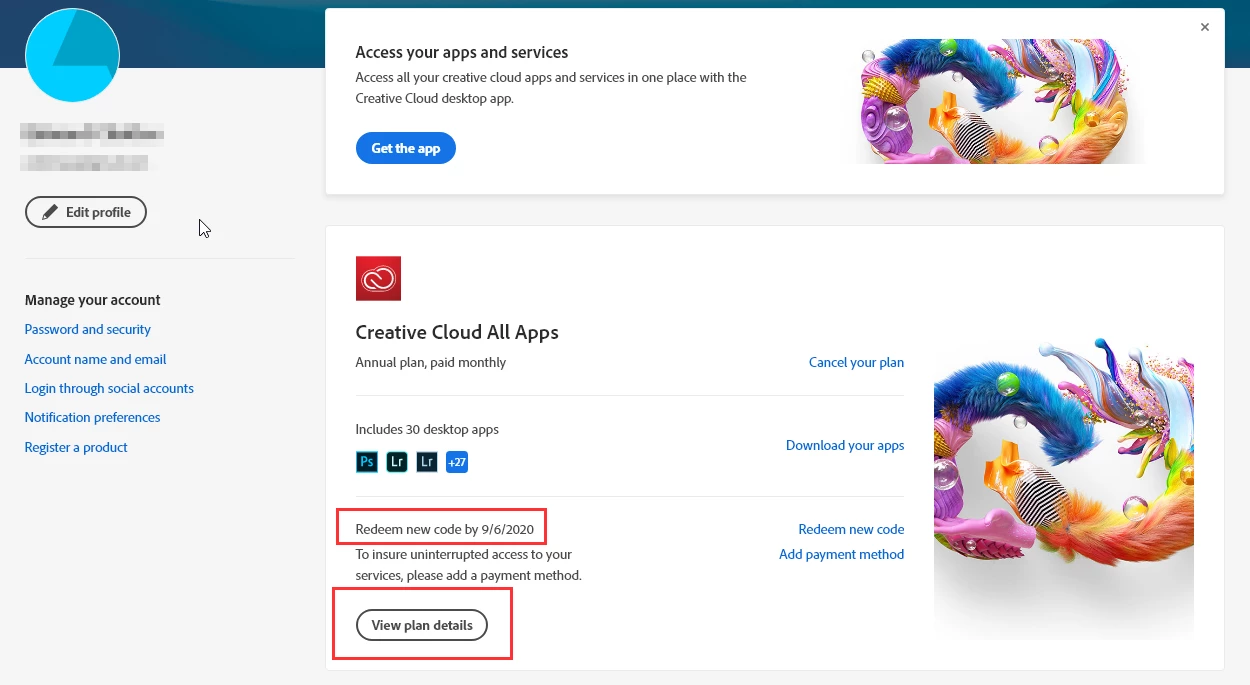Click the Edit profile button

click(x=86, y=212)
